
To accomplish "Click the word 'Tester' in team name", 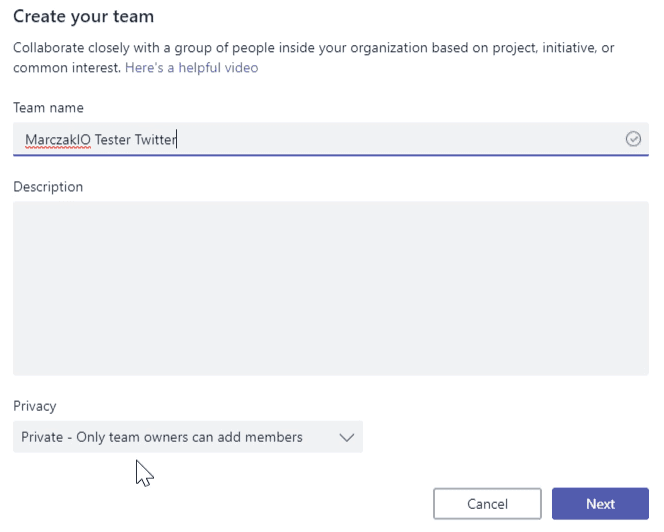I will [113, 141].
